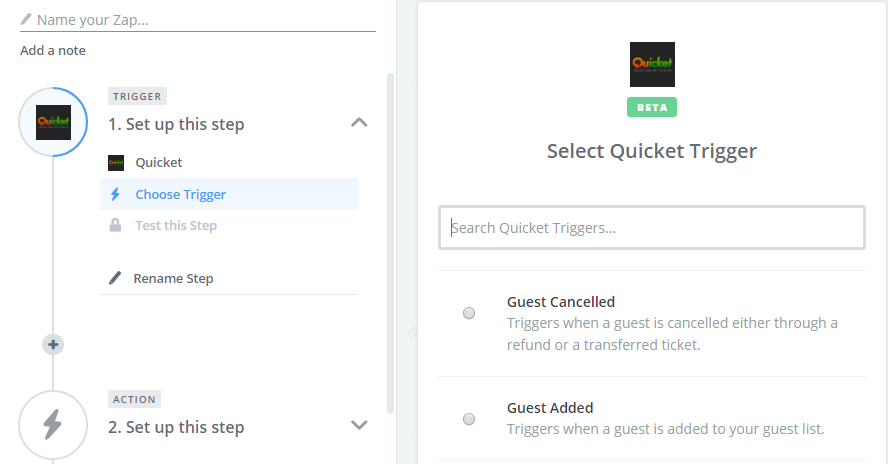
Task: Select the Guest Added radio button
Action: click(x=469, y=419)
